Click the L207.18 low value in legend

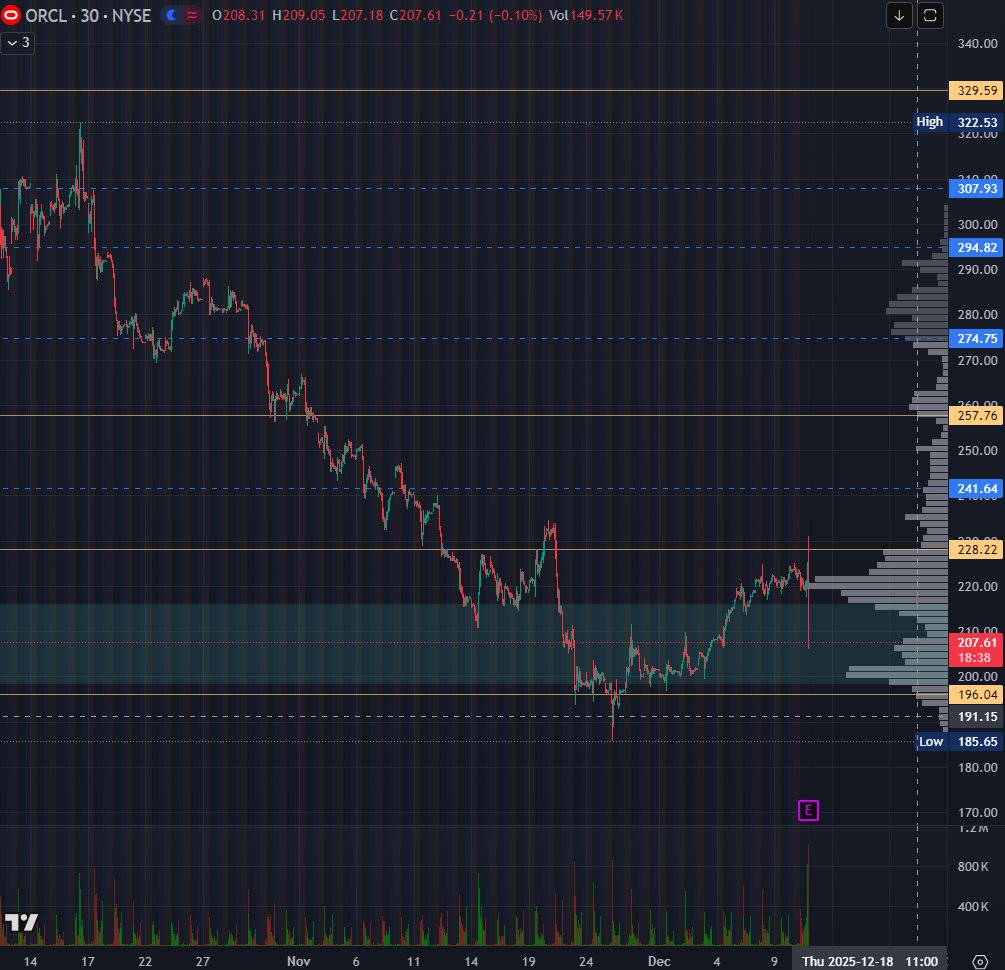coord(357,15)
